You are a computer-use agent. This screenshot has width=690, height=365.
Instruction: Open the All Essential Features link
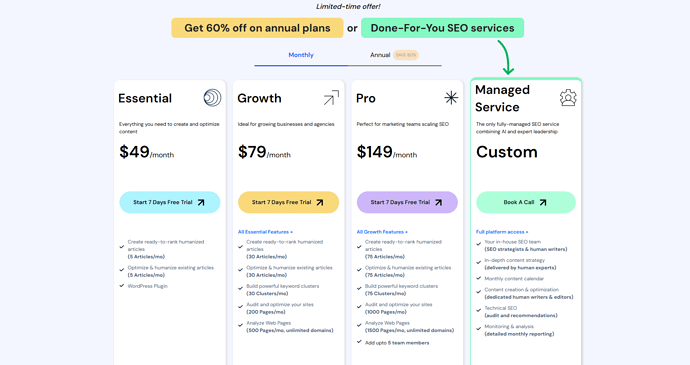265,232
